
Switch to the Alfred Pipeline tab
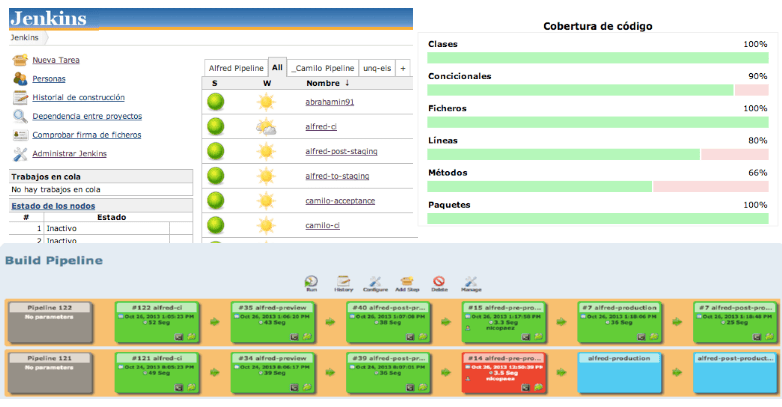[x=236, y=68]
